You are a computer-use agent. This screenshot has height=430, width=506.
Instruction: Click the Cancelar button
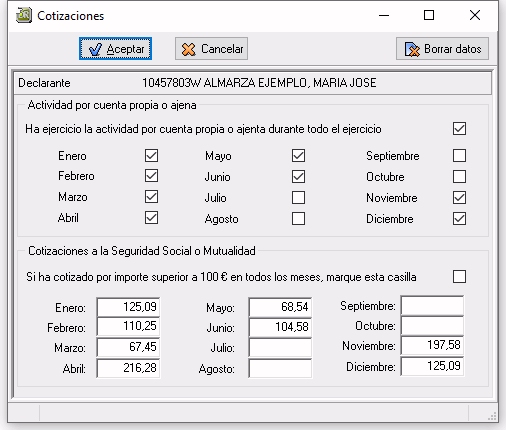[211, 49]
